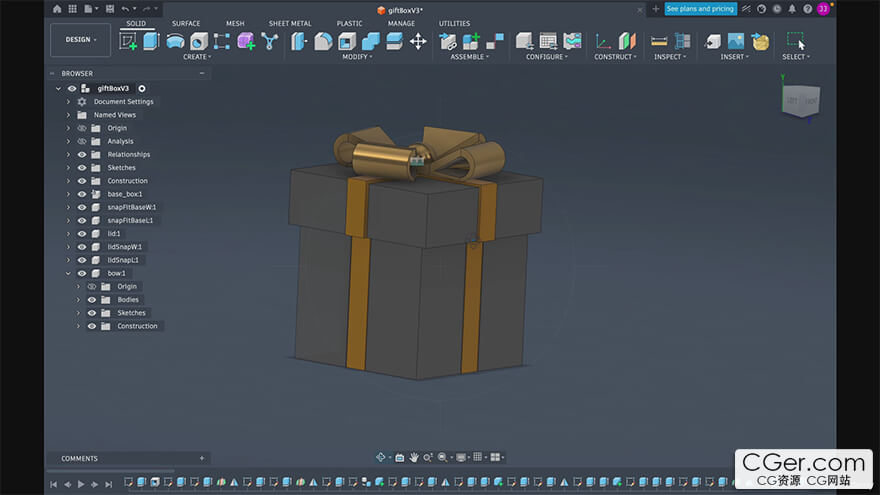
Task: Select the Create Sketch tool
Action: tap(129, 41)
